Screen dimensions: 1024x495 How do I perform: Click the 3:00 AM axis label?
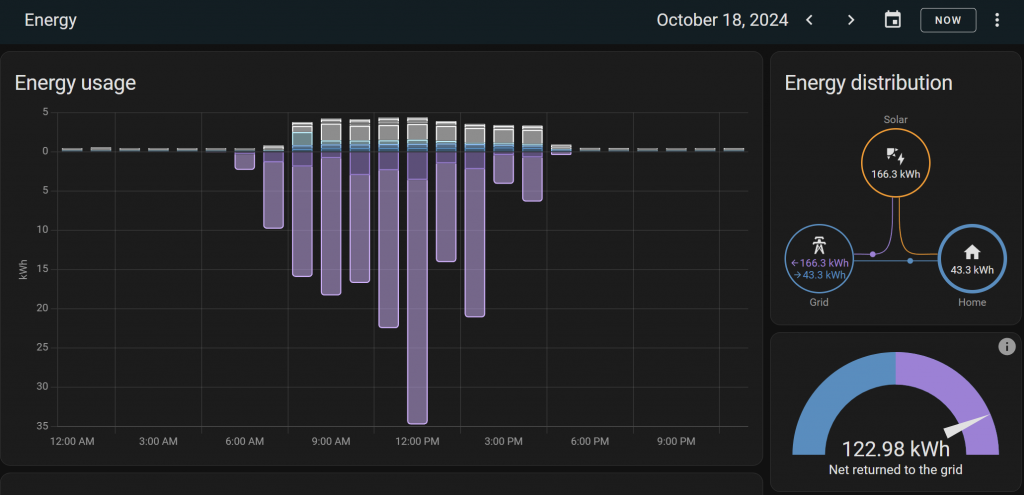pyautogui.click(x=159, y=442)
